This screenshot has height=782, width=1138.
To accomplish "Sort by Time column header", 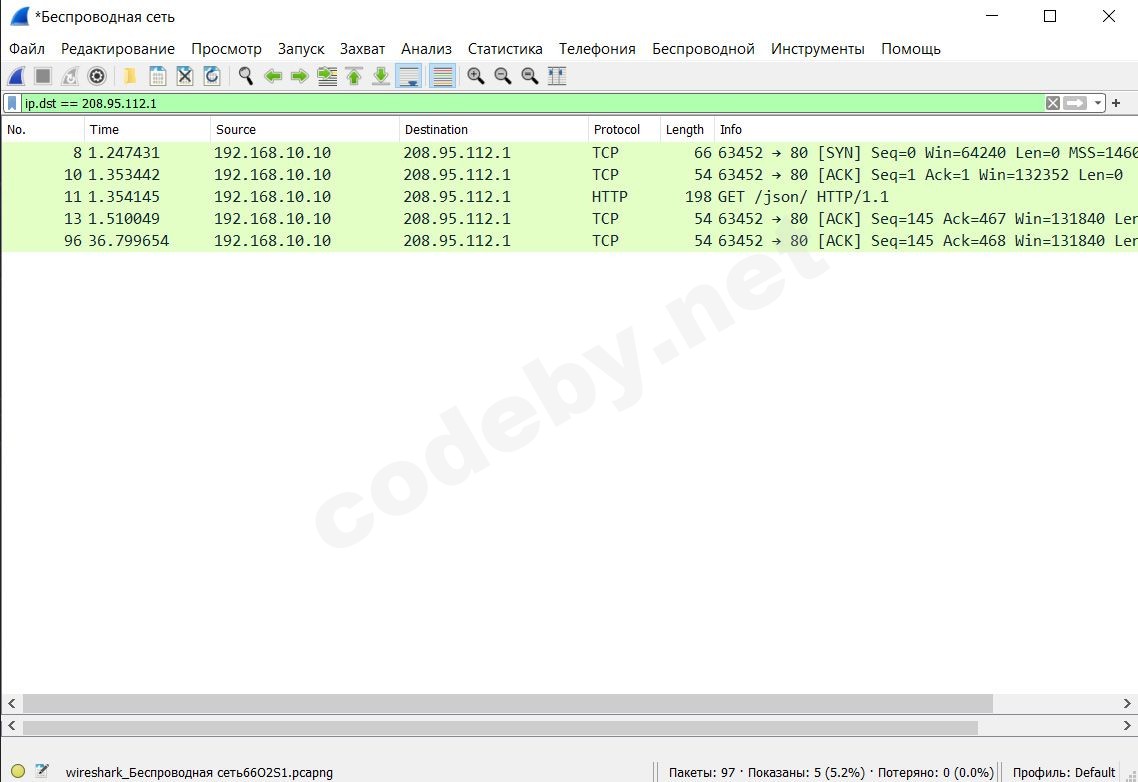I will [x=147, y=129].
